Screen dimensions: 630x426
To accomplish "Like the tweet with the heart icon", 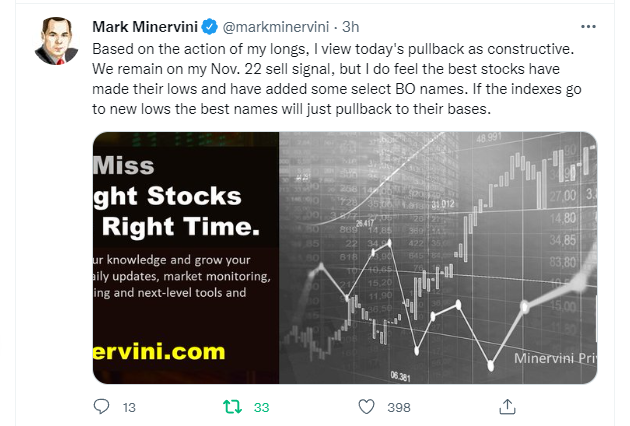I will click(x=366, y=406).
